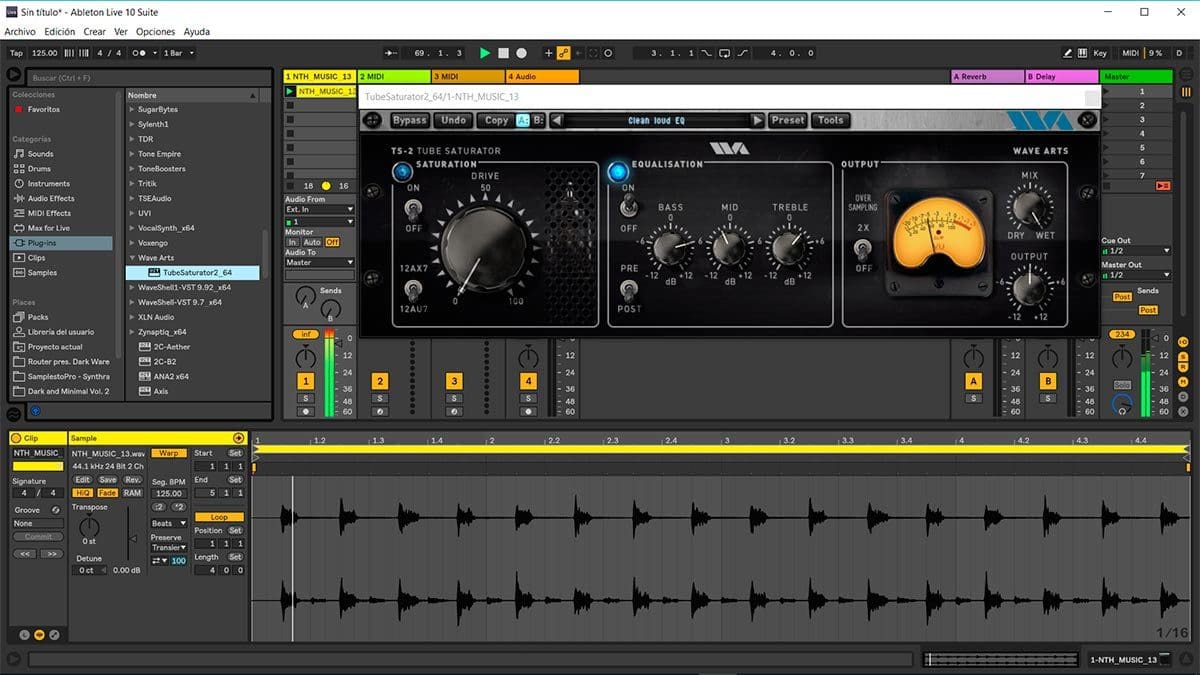
Task: Toggle the Automation Arm icon
Action: 564,53
